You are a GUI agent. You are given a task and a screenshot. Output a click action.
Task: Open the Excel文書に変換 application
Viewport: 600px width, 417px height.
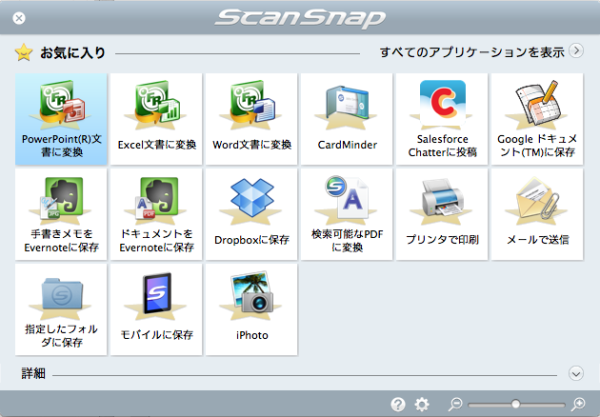pyautogui.click(x=156, y=119)
